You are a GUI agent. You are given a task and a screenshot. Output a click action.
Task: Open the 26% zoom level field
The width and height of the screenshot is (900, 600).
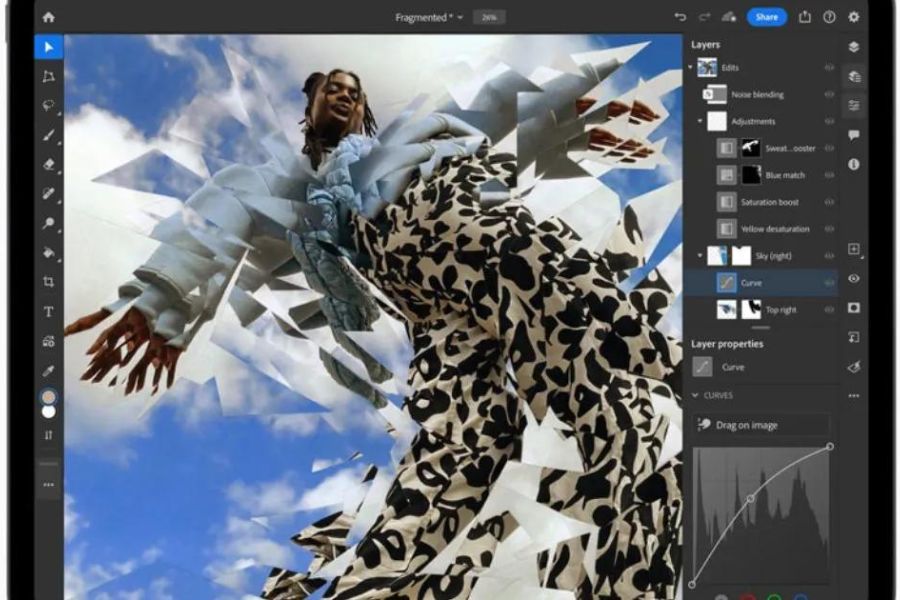coord(489,17)
